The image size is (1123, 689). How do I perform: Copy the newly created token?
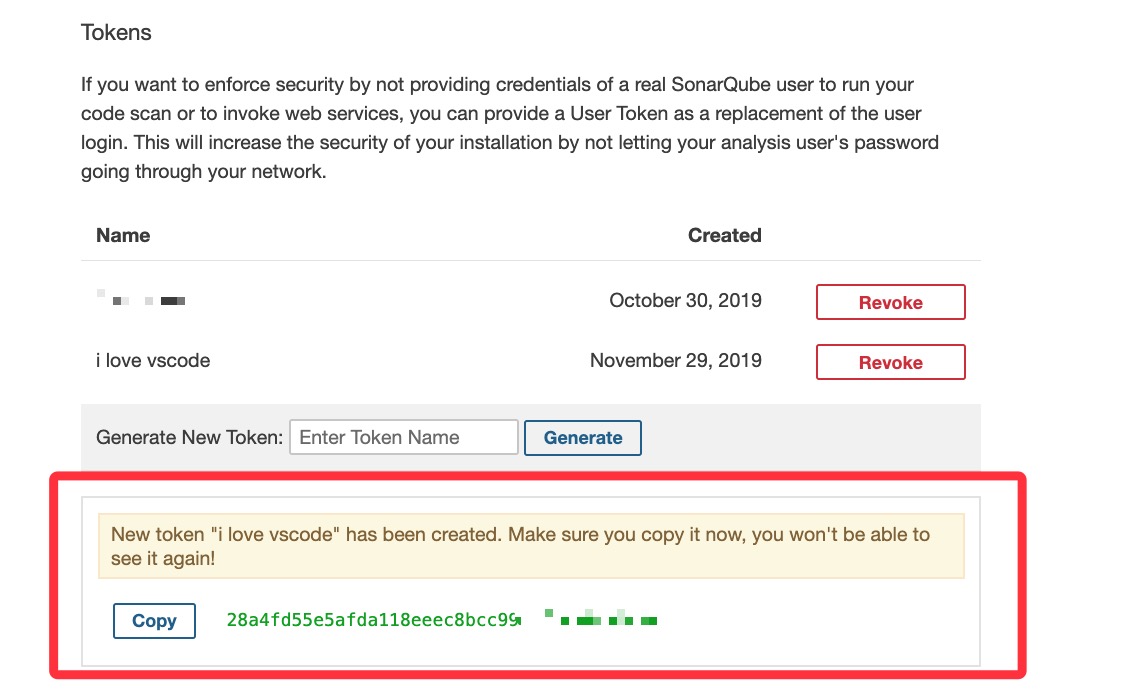click(154, 621)
